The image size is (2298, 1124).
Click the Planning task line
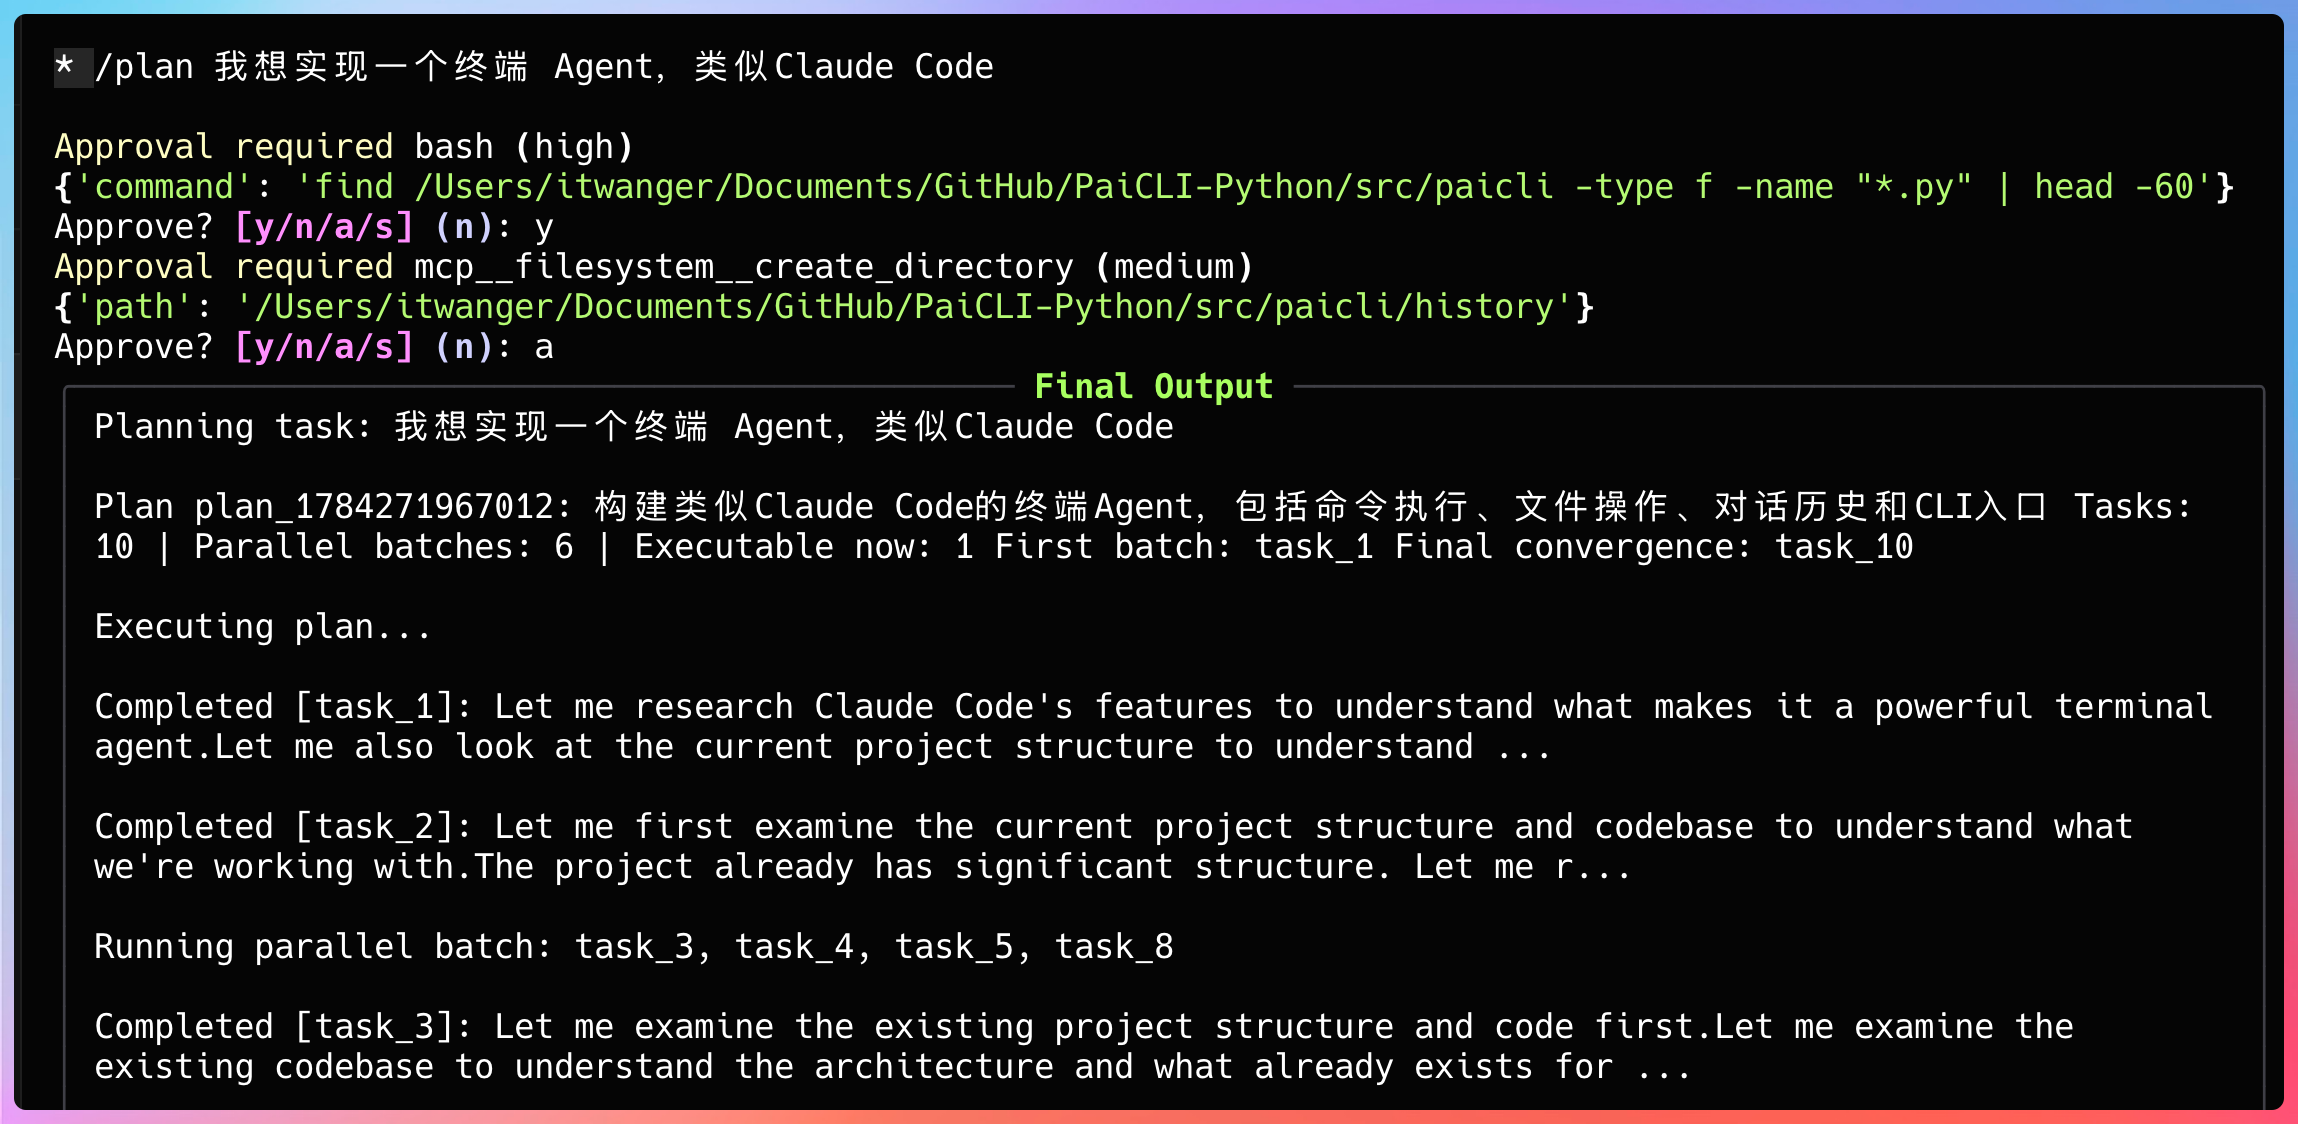634,427
